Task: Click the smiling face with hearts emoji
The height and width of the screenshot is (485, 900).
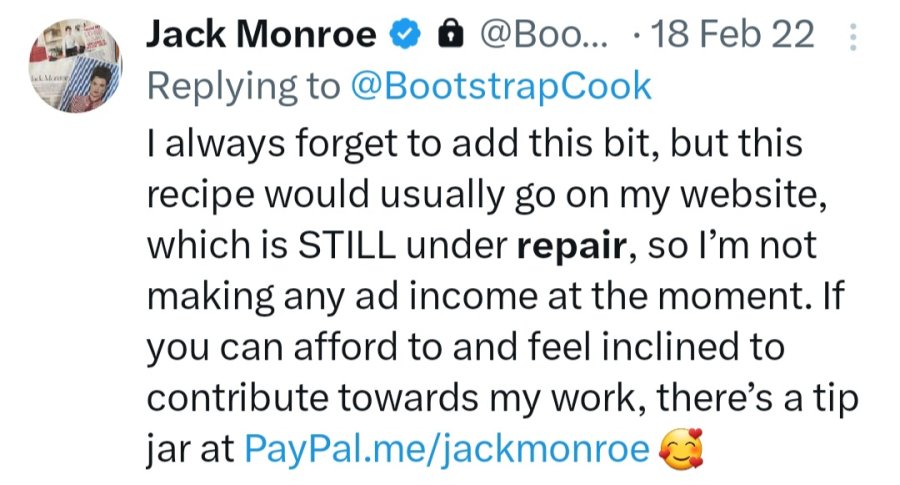Action: tap(681, 448)
